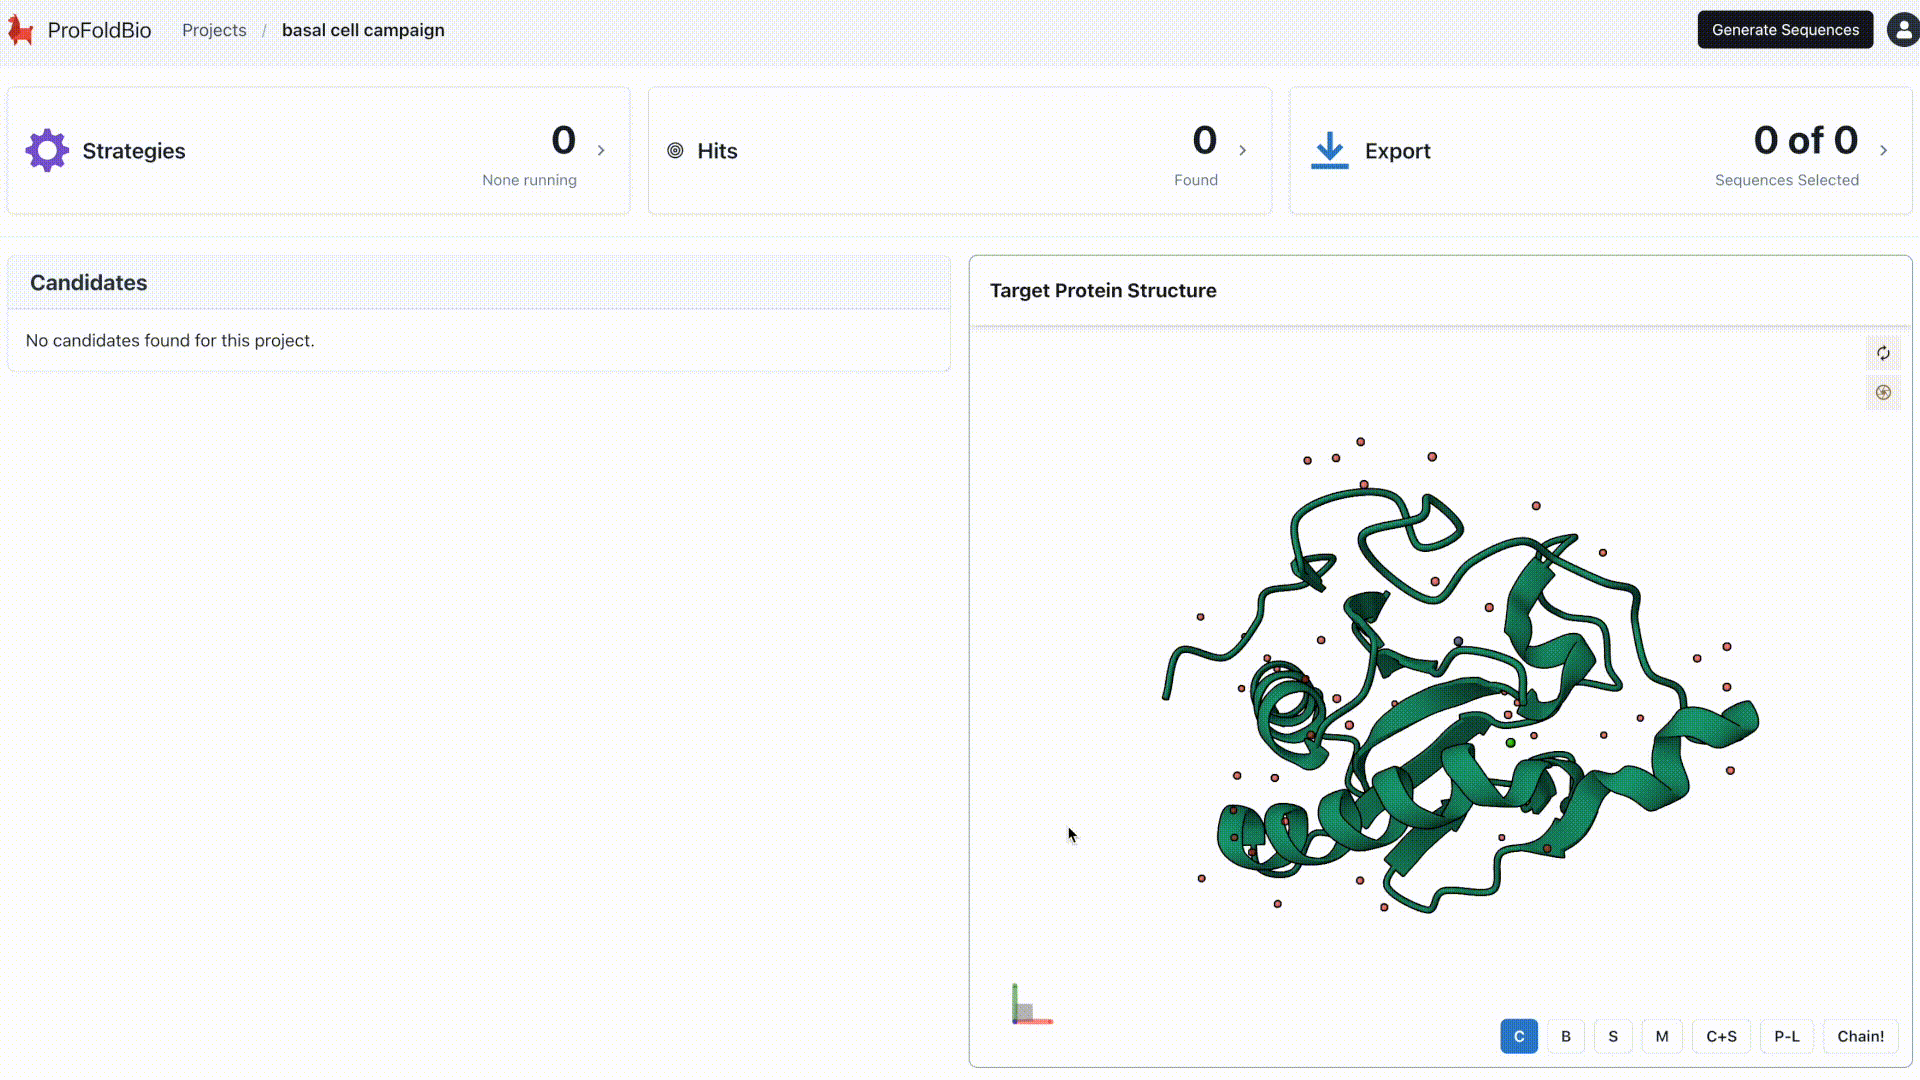Click the blue Export download icon

click(x=1329, y=151)
